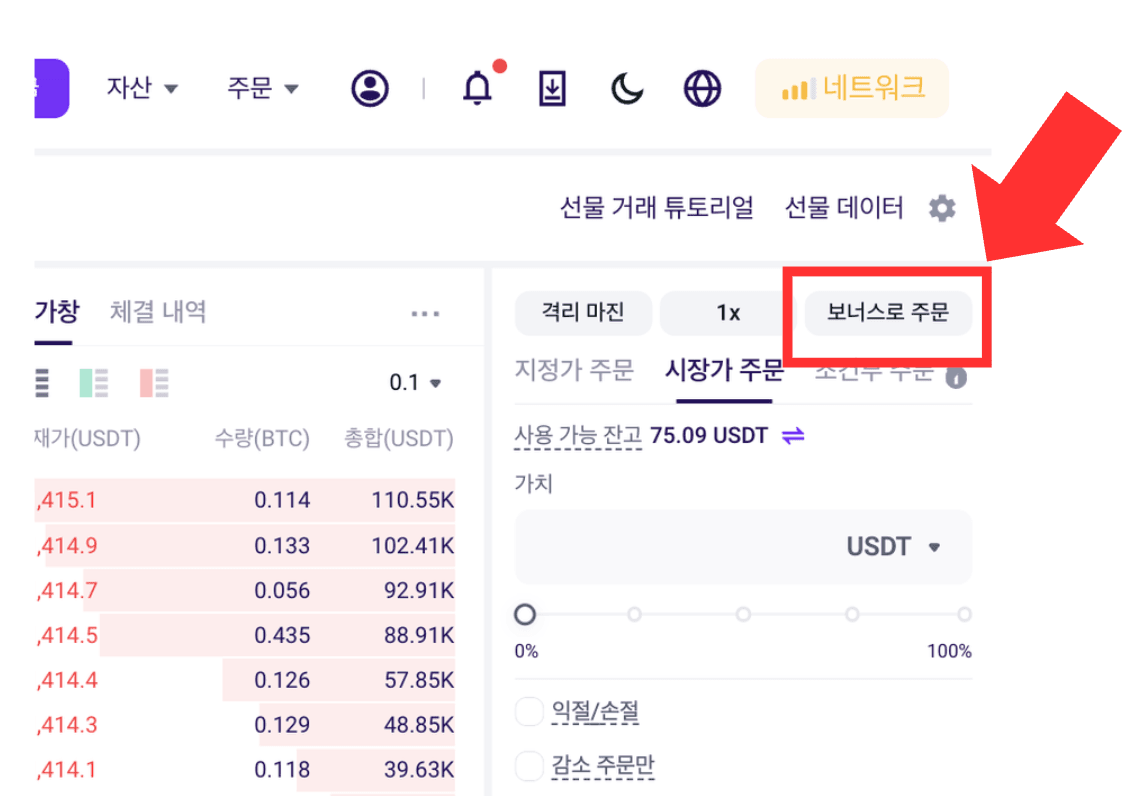Click the balance transfer arrows icon
The width and height of the screenshot is (1144, 796).
click(x=793, y=436)
